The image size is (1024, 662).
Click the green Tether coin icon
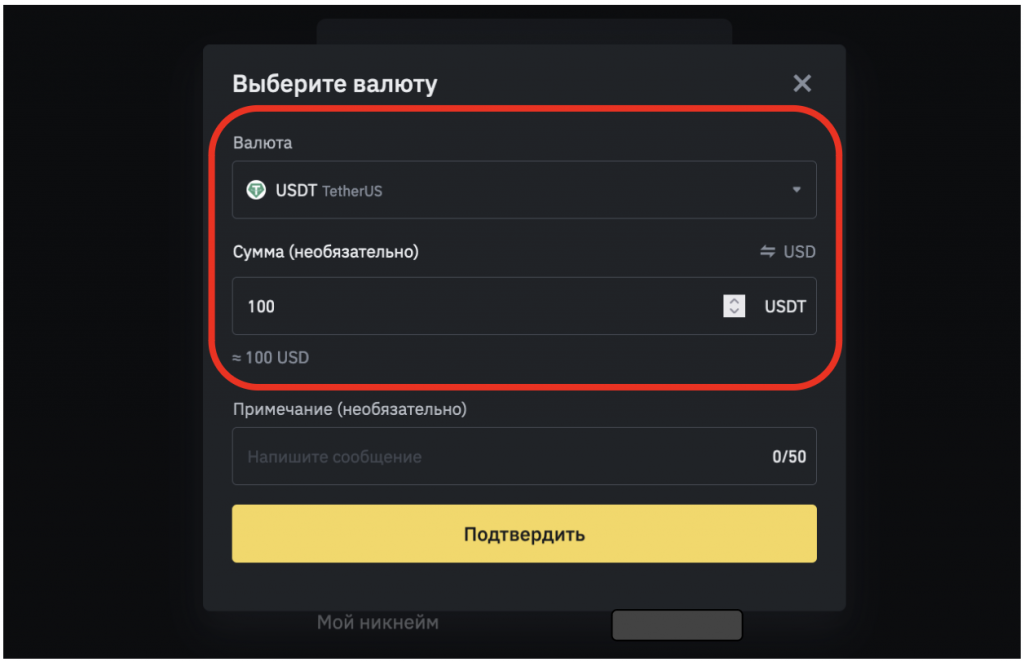256,190
